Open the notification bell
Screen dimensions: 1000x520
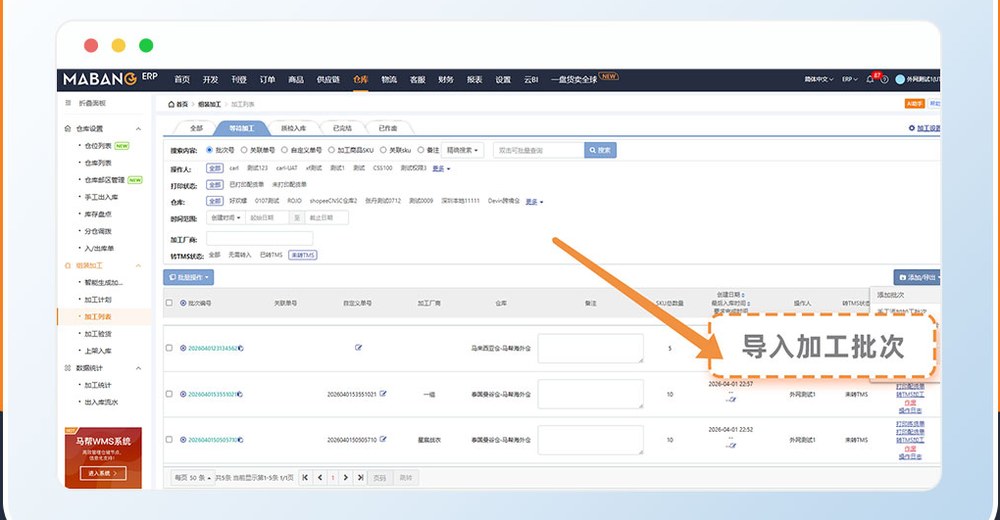click(x=870, y=79)
